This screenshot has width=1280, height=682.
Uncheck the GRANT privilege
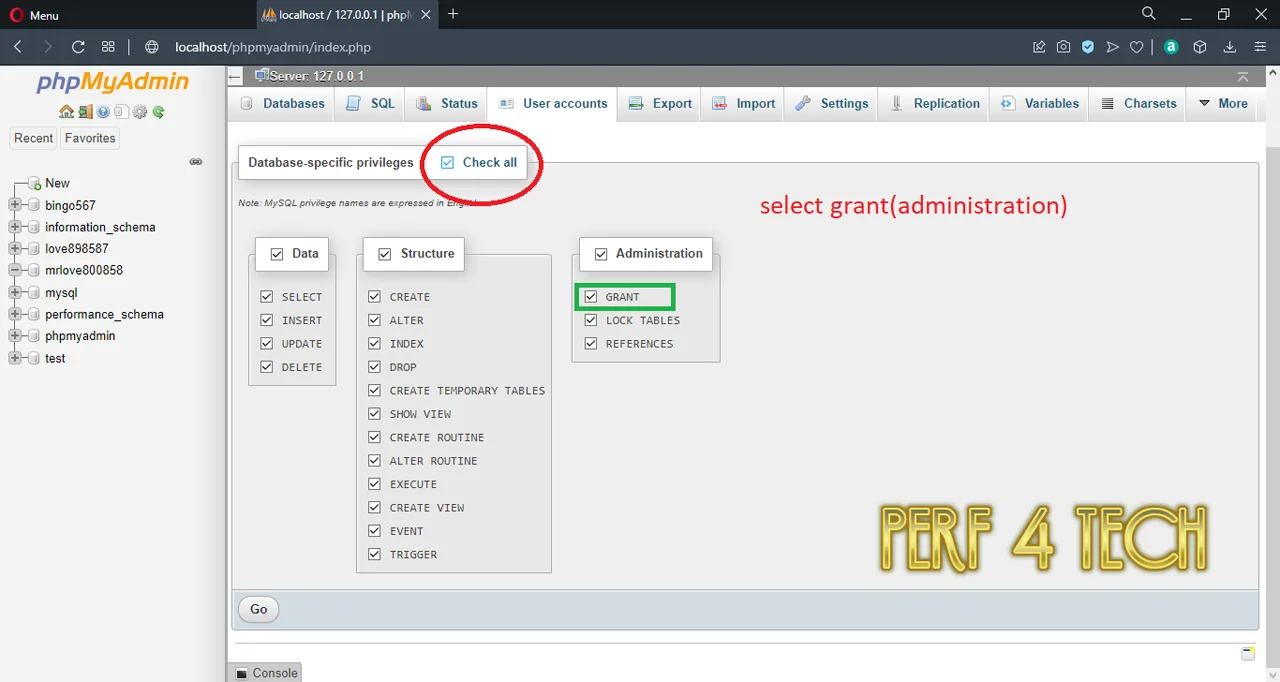(591, 297)
